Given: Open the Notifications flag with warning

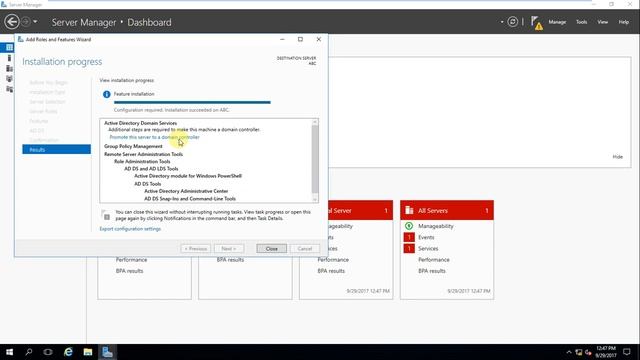Looking at the screenshot, I should (536, 23).
